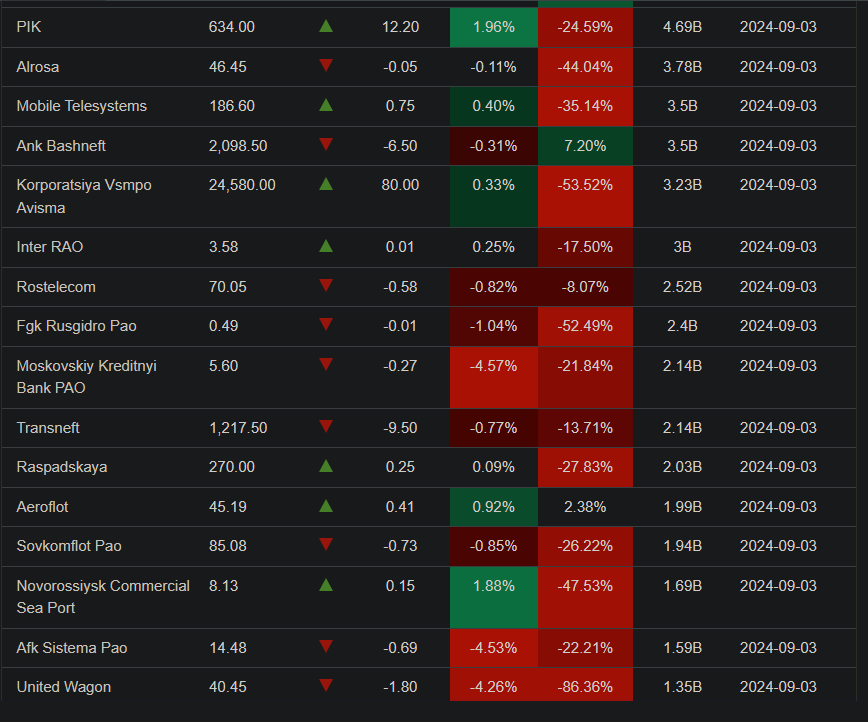The image size is (868, 722).
Task: Click the Inter RAO green up arrow
Action: coord(326,246)
